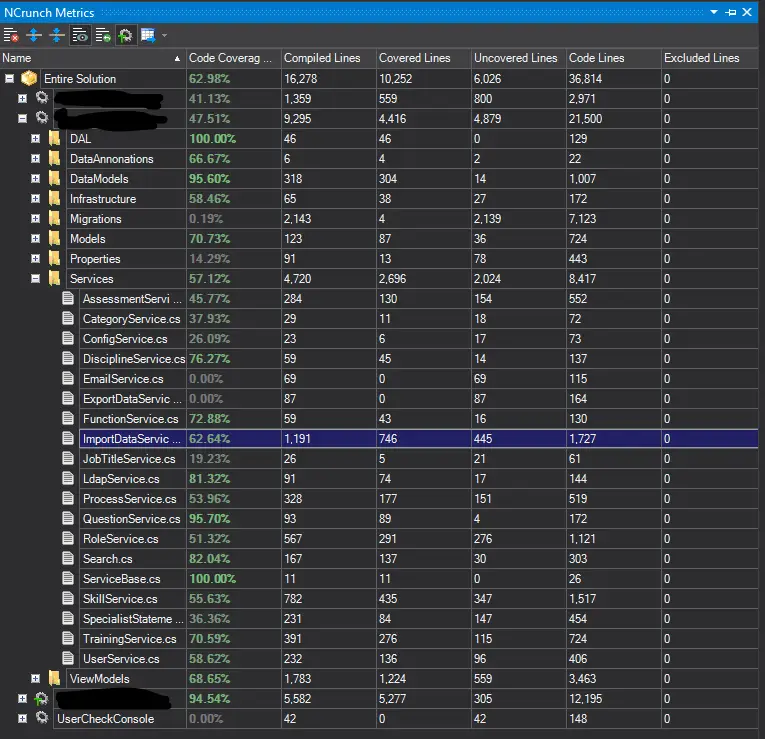Sort by the Excluded Lines column header
The width and height of the screenshot is (765, 739).
pos(710,58)
